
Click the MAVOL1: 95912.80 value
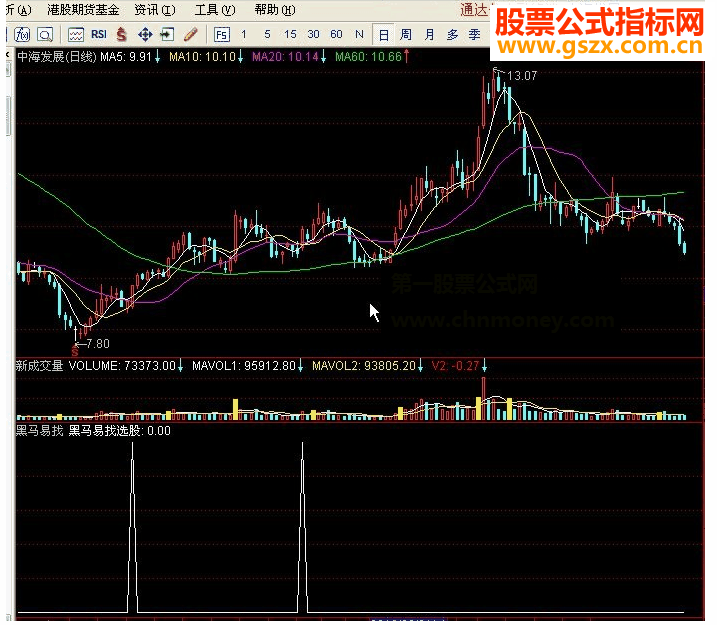(x=244, y=366)
